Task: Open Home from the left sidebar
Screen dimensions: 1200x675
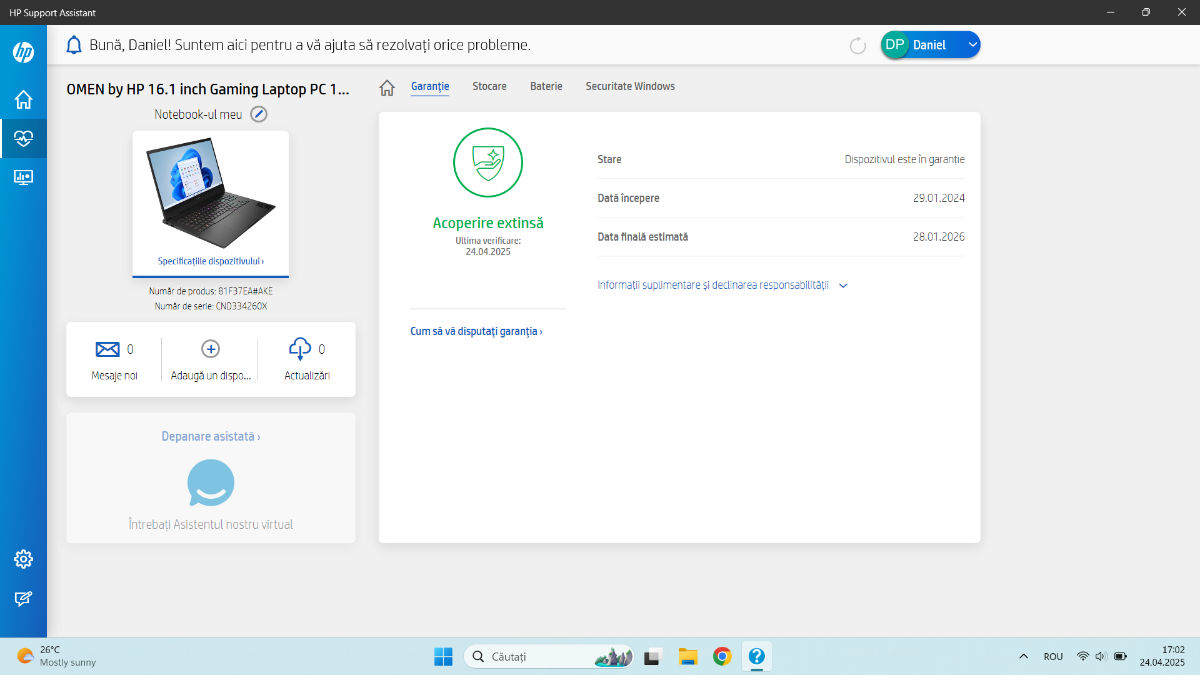Action: click(23, 99)
